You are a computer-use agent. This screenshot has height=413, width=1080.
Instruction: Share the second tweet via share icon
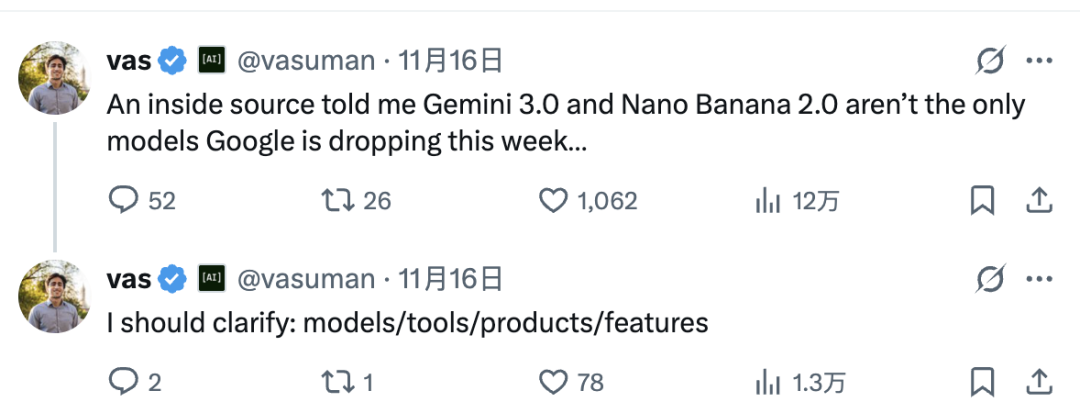pyautogui.click(x=1038, y=381)
